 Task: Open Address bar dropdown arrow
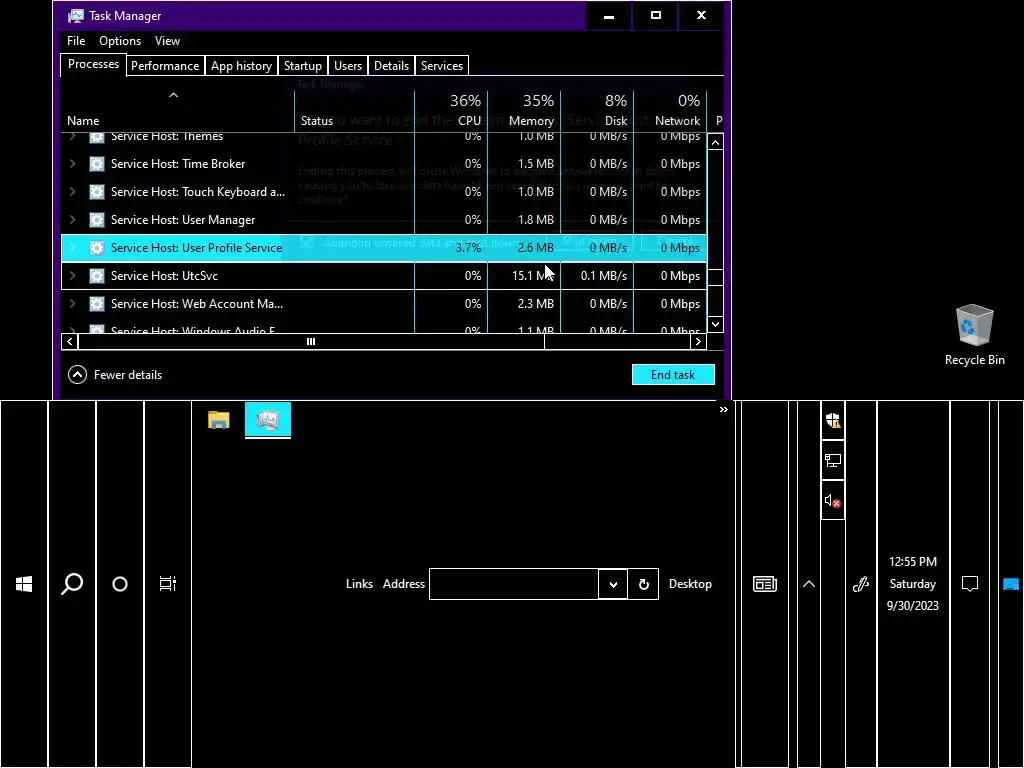tap(613, 584)
